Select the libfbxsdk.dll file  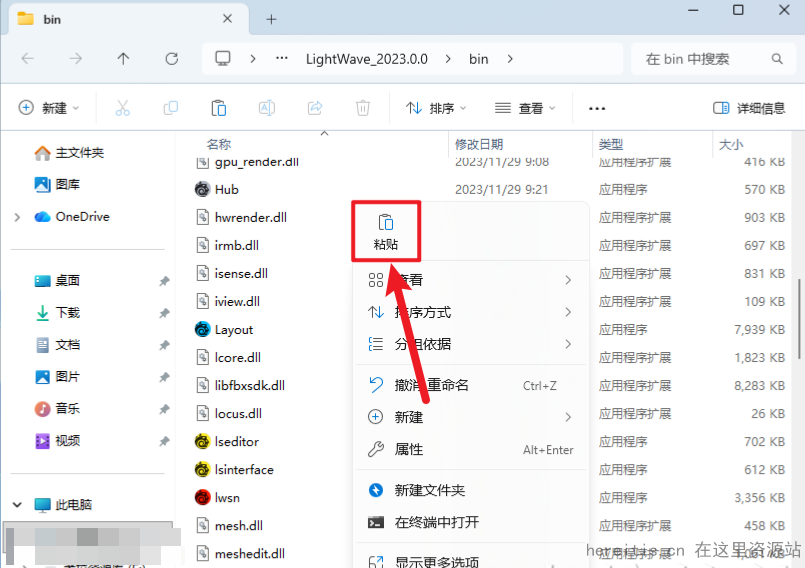pyautogui.click(x=250, y=385)
